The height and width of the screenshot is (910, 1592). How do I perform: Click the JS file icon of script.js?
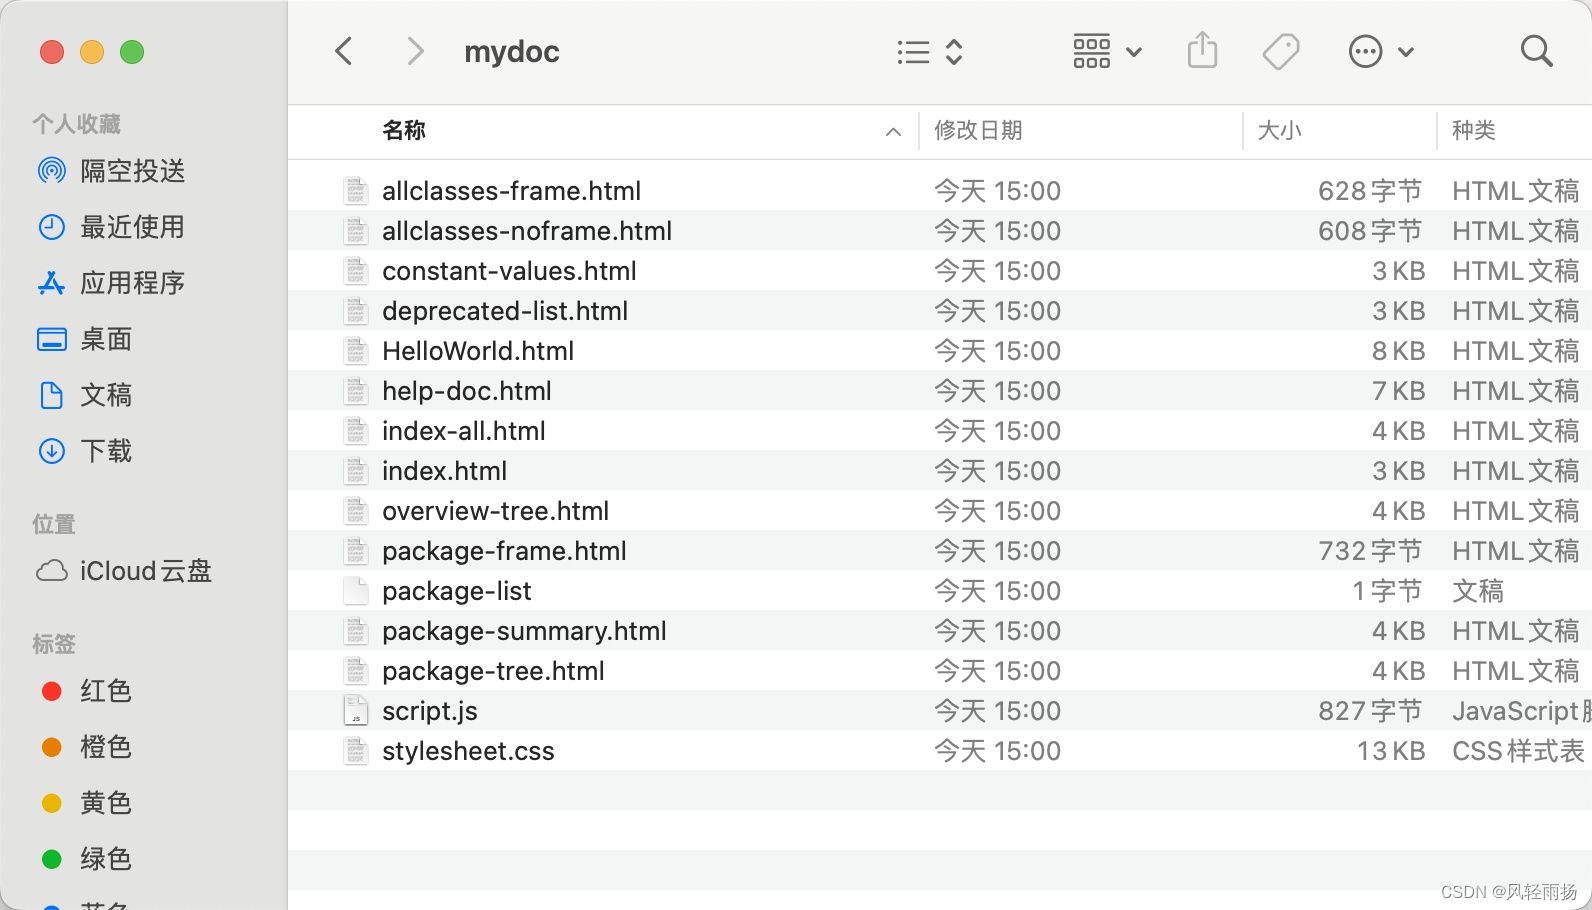click(356, 710)
